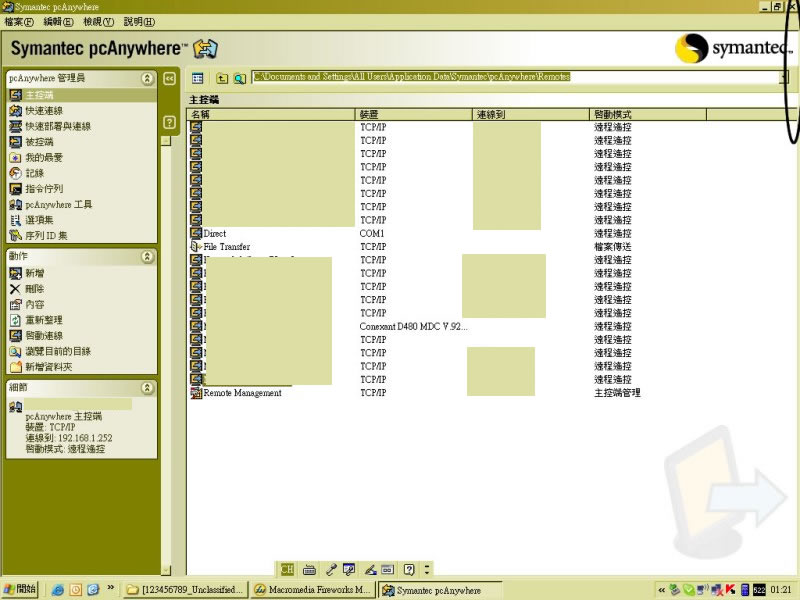The width and height of the screenshot is (800, 600).
Task: Sort by 連線到 column header
Action: (531, 114)
